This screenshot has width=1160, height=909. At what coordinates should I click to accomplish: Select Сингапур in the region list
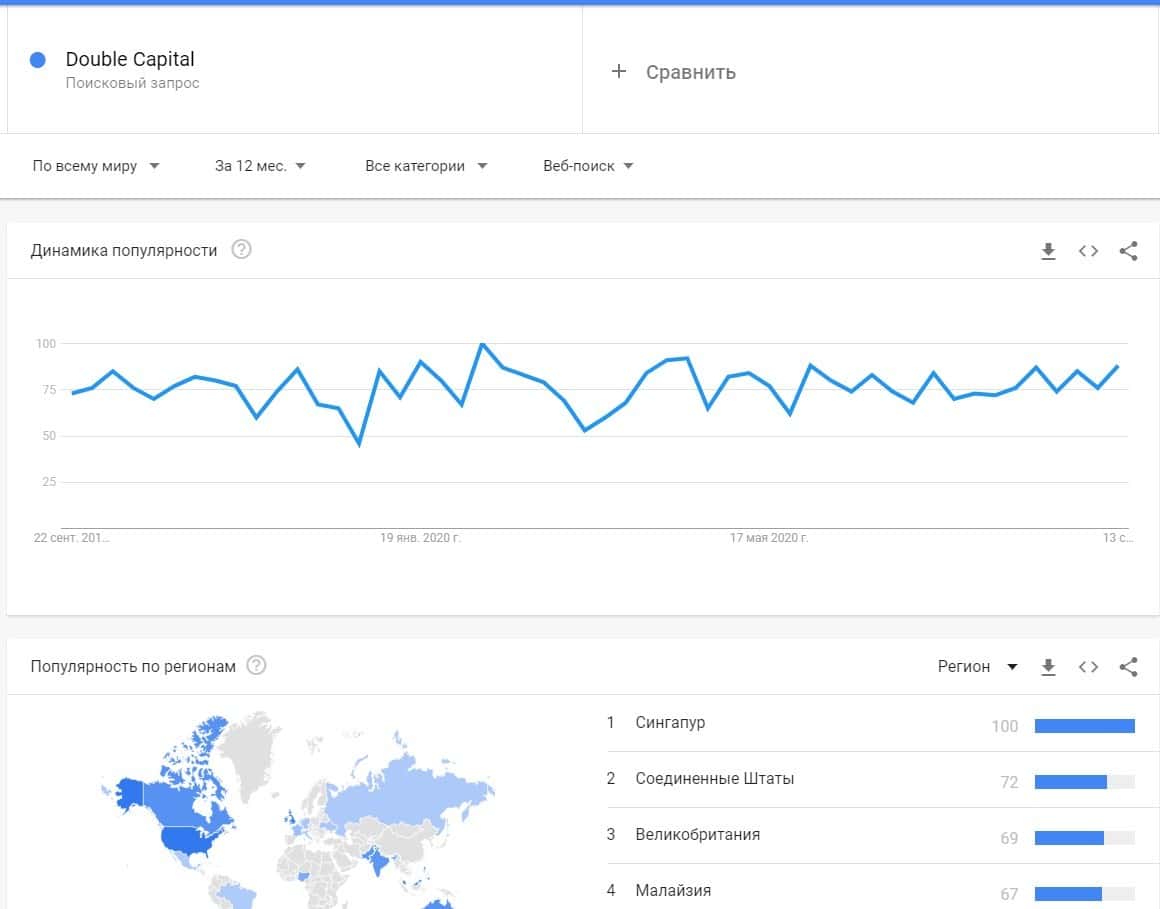click(670, 722)
